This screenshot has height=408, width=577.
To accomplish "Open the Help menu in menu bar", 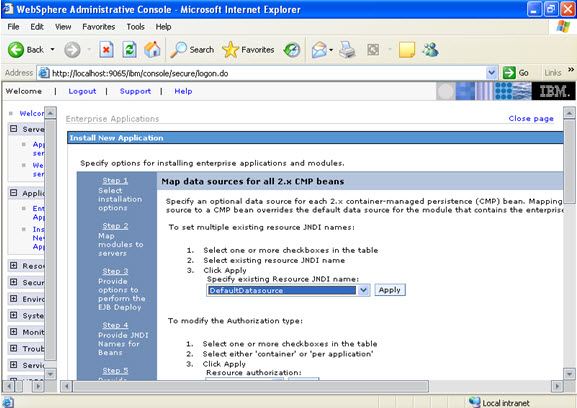I will pyautogui.click(x=163, y=27).
